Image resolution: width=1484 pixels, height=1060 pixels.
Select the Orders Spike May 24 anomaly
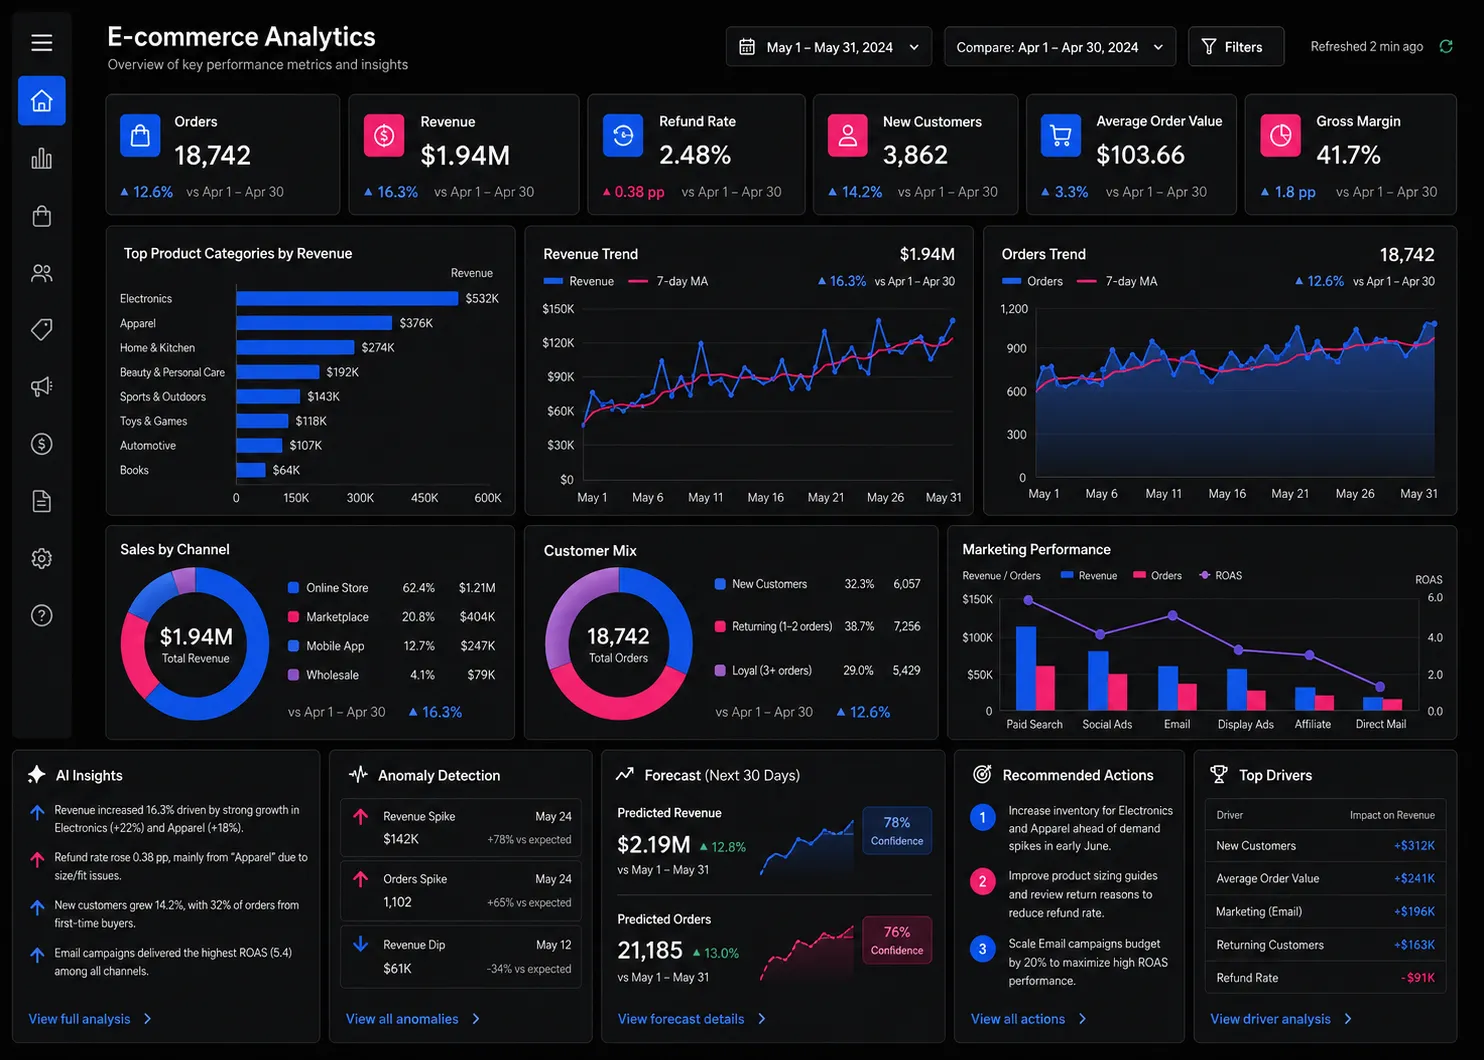pos(460,890)
